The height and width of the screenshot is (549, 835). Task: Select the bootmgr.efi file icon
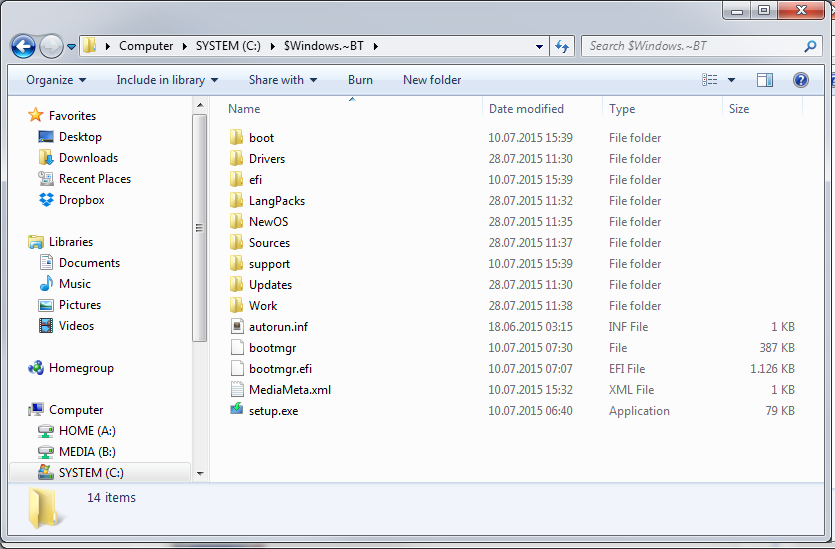pos(236,368)
